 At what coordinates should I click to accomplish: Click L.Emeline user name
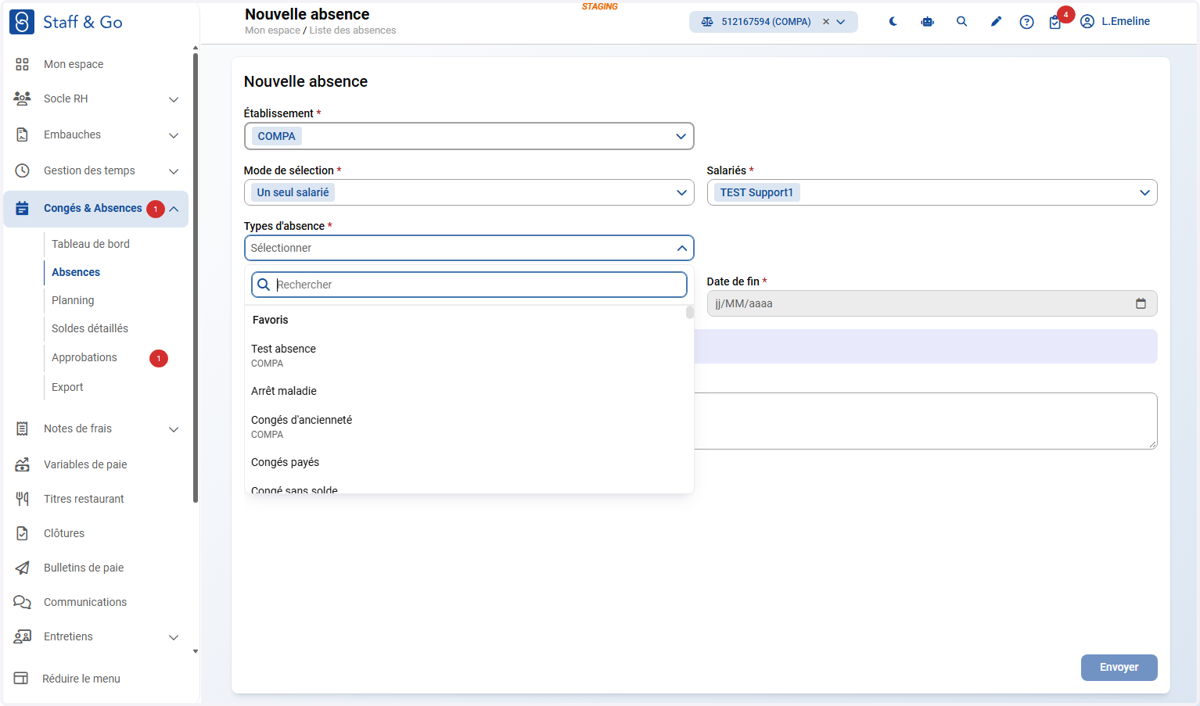(1126, 22)
